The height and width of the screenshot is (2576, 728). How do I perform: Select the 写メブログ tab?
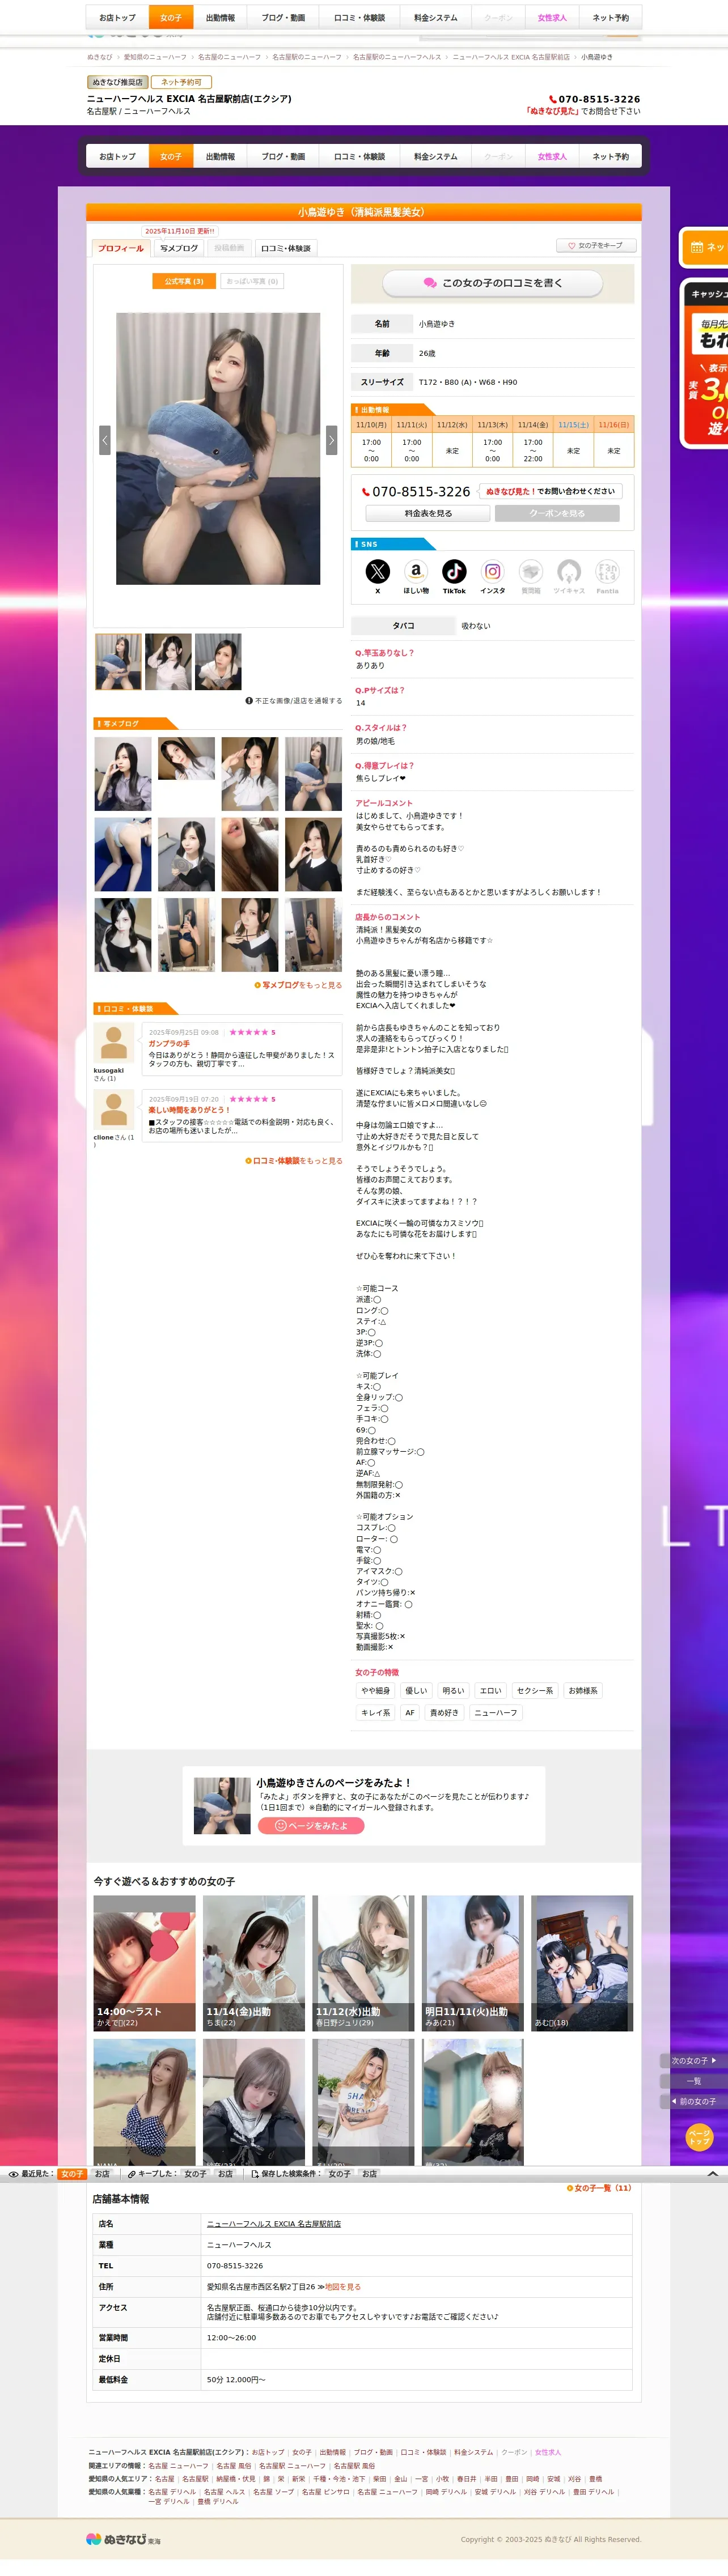click(179, 248)
